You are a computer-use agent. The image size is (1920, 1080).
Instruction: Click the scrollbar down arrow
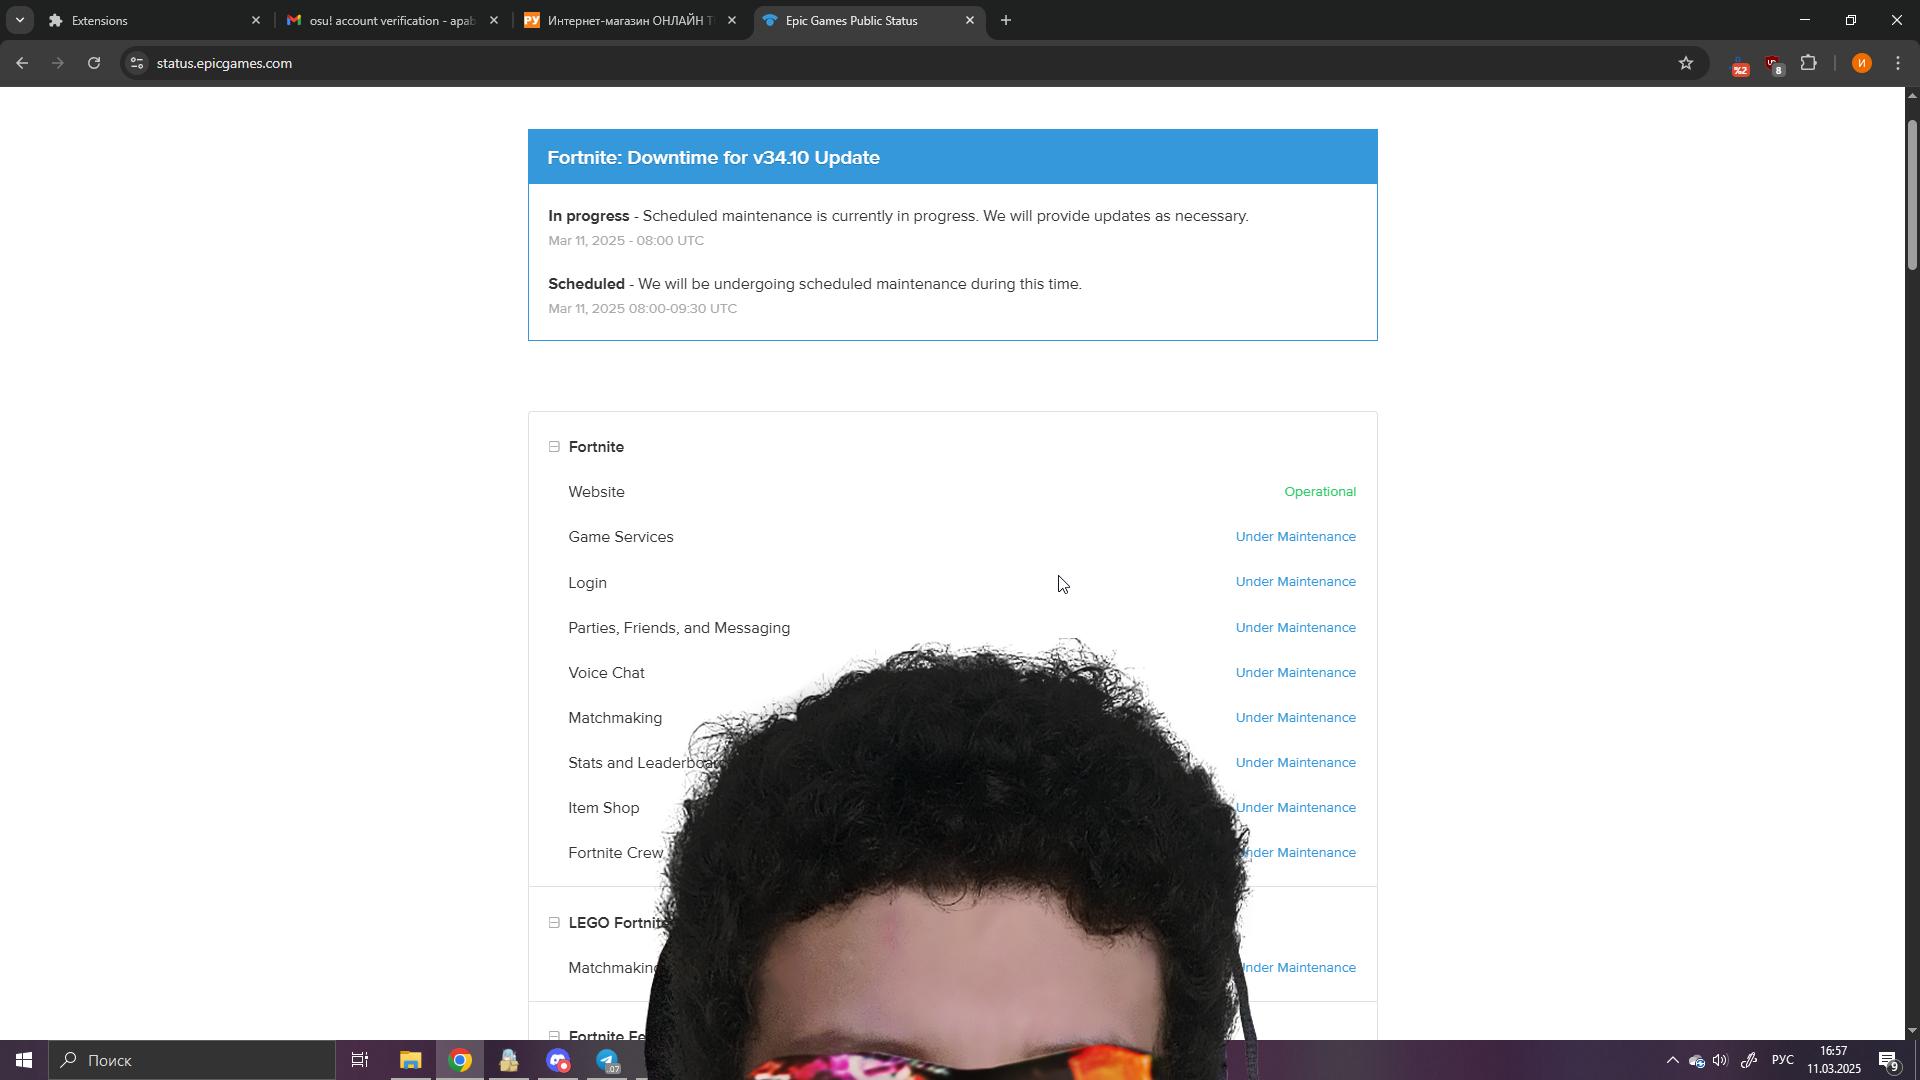tap(1912, 1031)
